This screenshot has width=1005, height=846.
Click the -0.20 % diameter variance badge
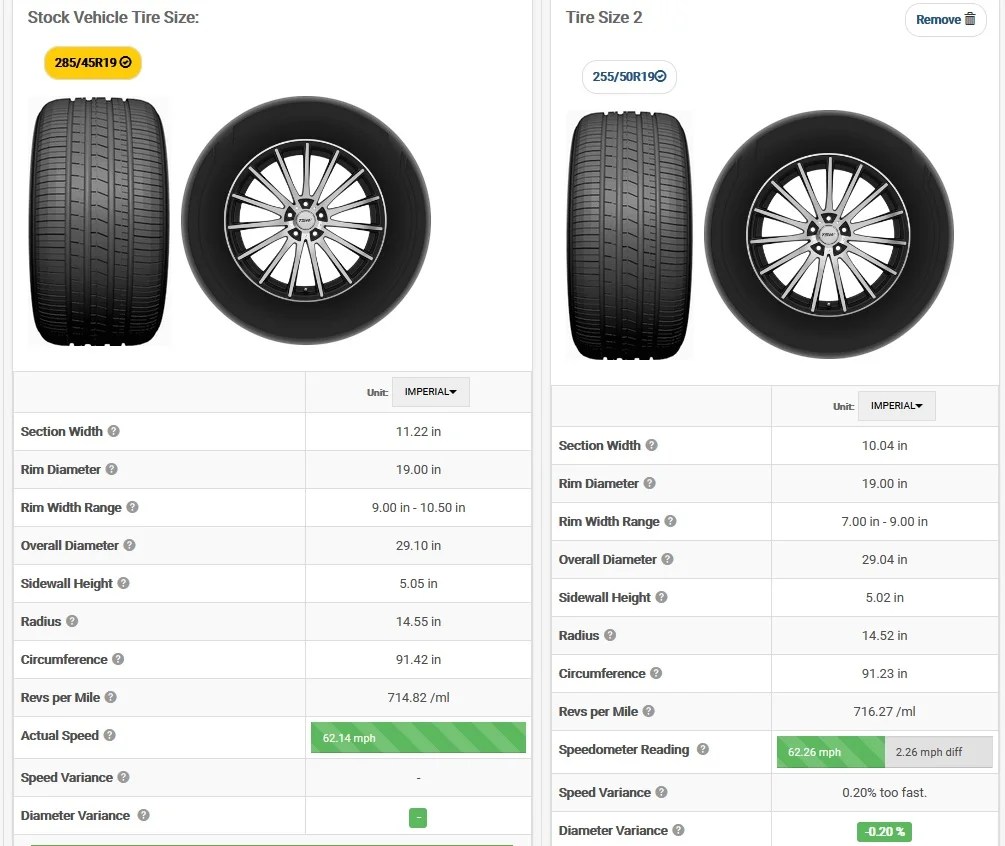(885, 832)
